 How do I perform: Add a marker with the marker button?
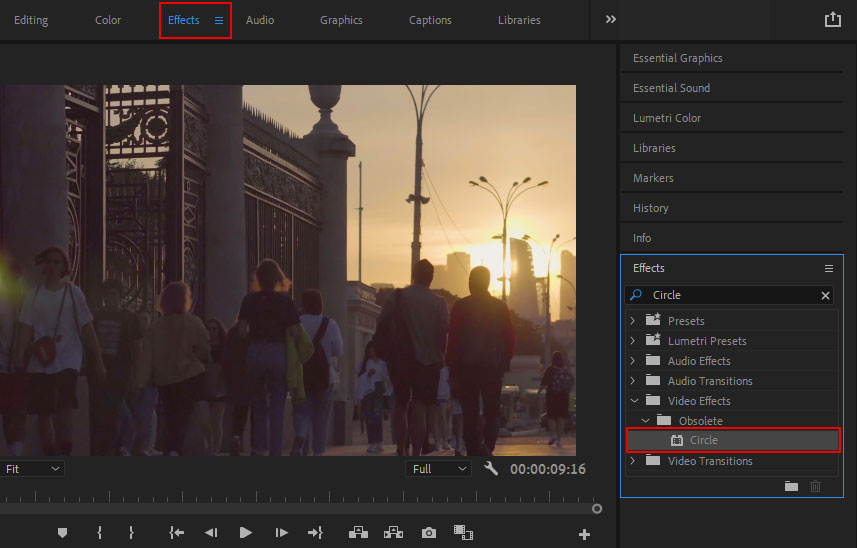(62, 533)
